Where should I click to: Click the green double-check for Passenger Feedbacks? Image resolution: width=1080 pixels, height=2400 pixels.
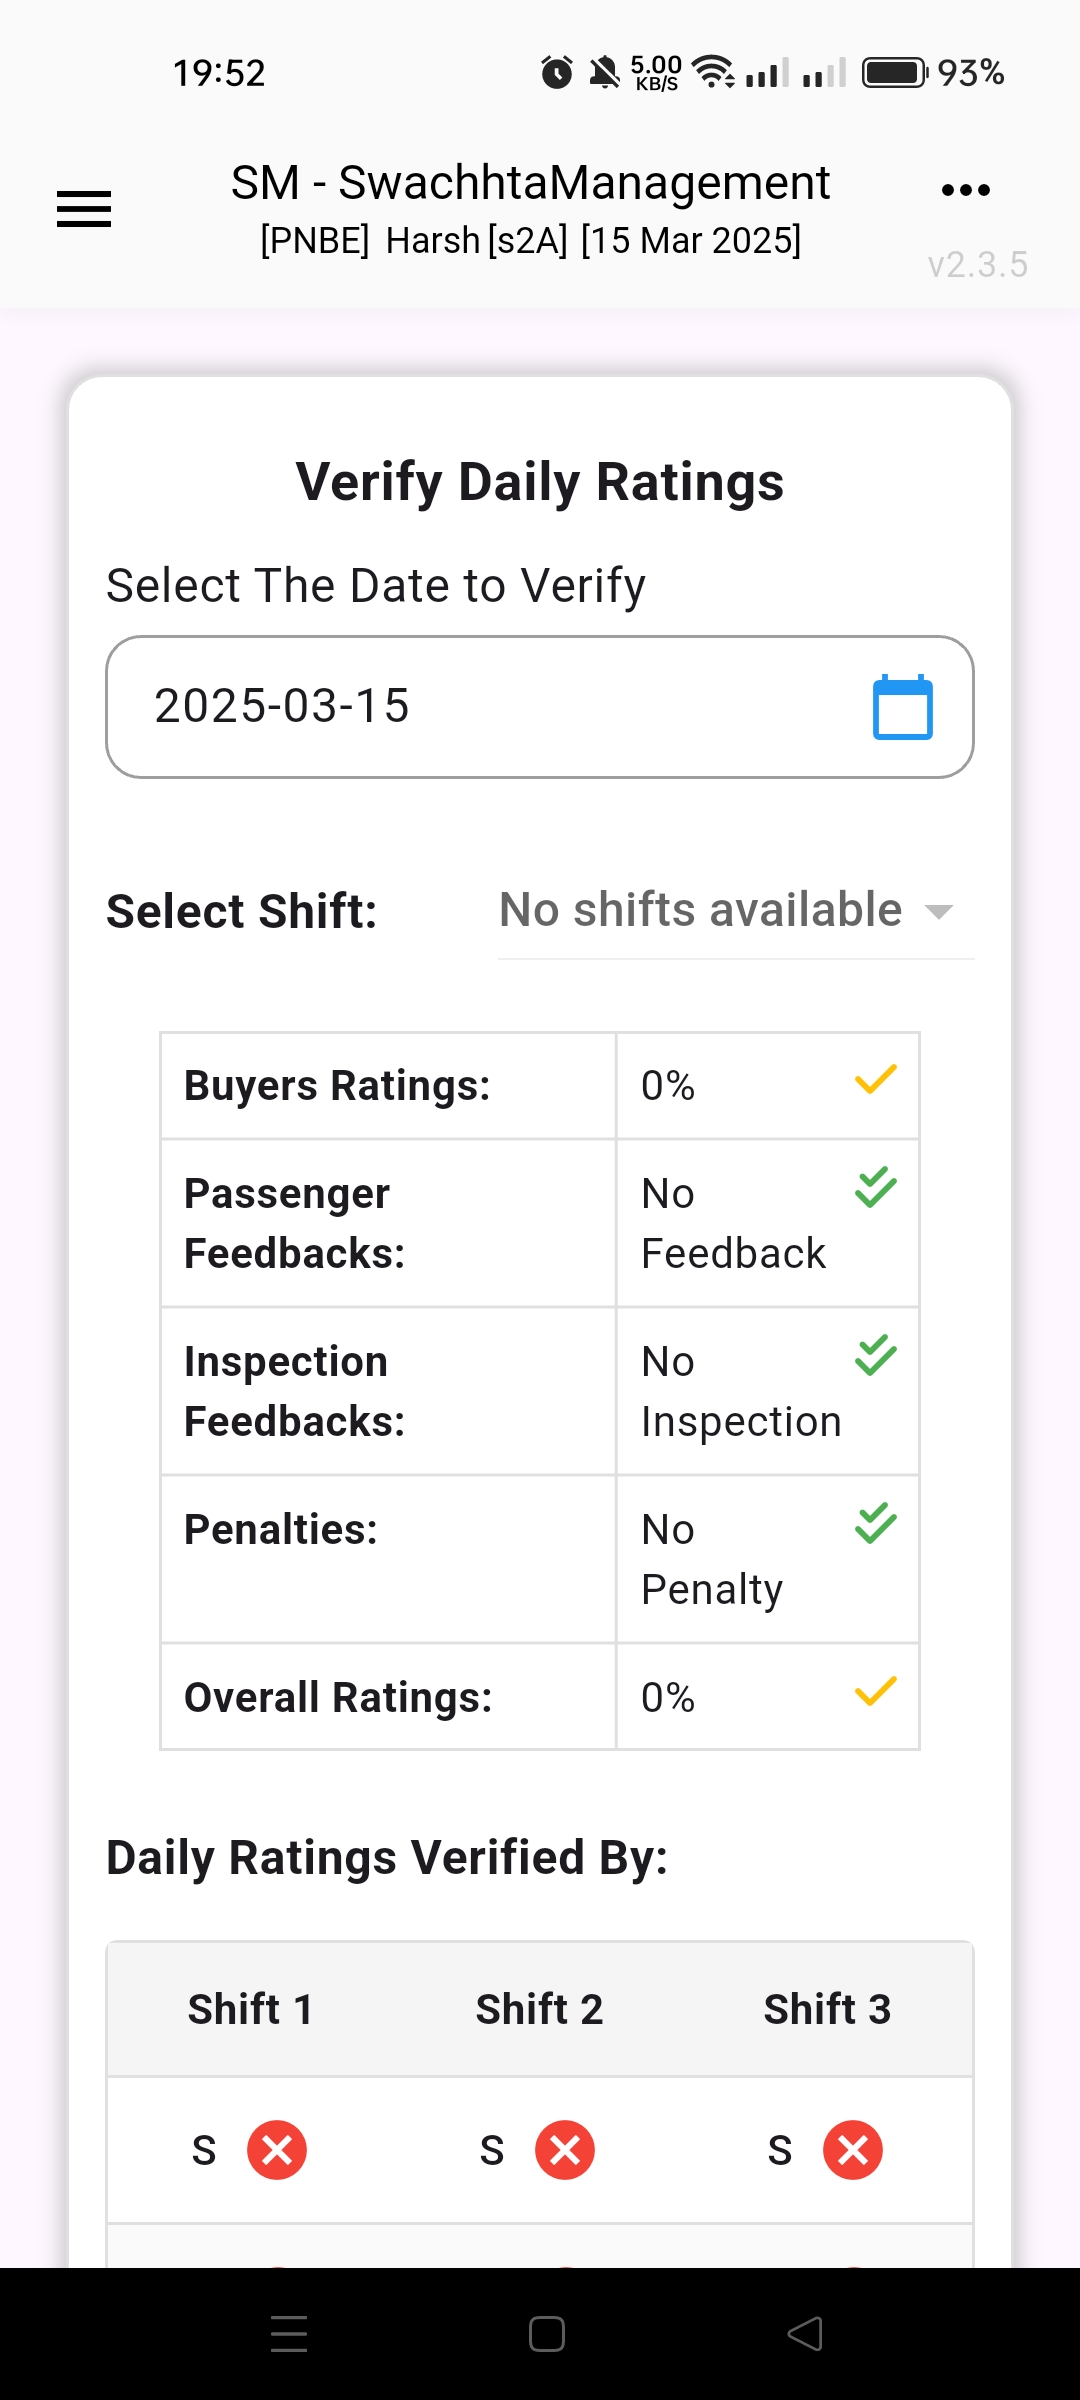(x=875, y=1187)
